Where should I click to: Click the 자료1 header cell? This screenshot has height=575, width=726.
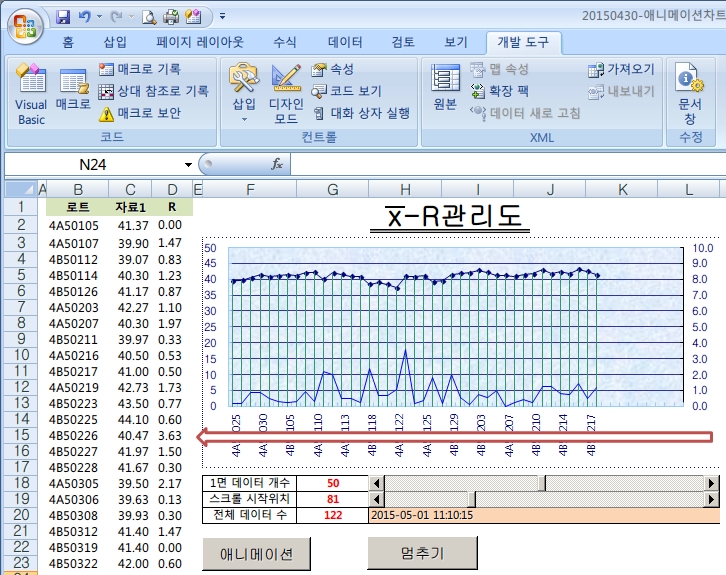[x=130, y=207]
